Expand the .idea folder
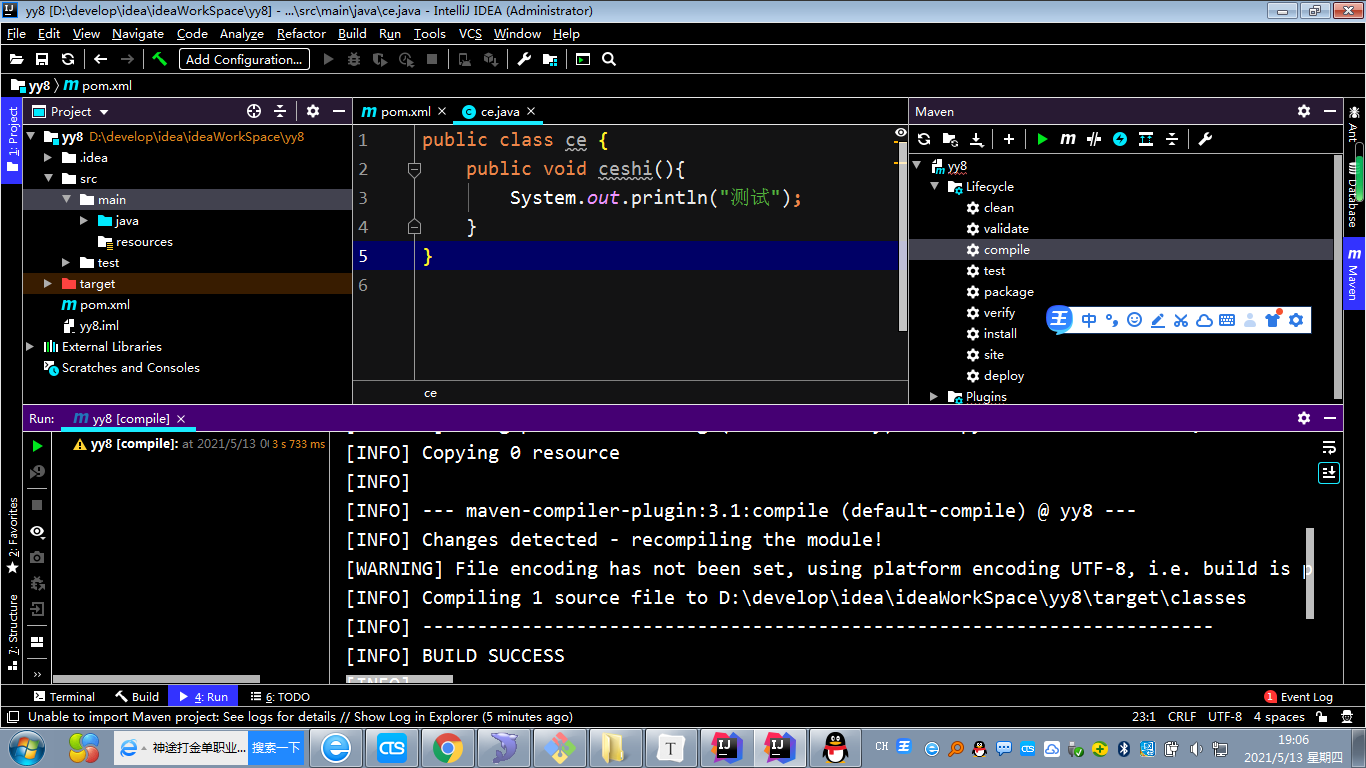This screenshot has width=1366, height=768. click(x=48, y=158)
